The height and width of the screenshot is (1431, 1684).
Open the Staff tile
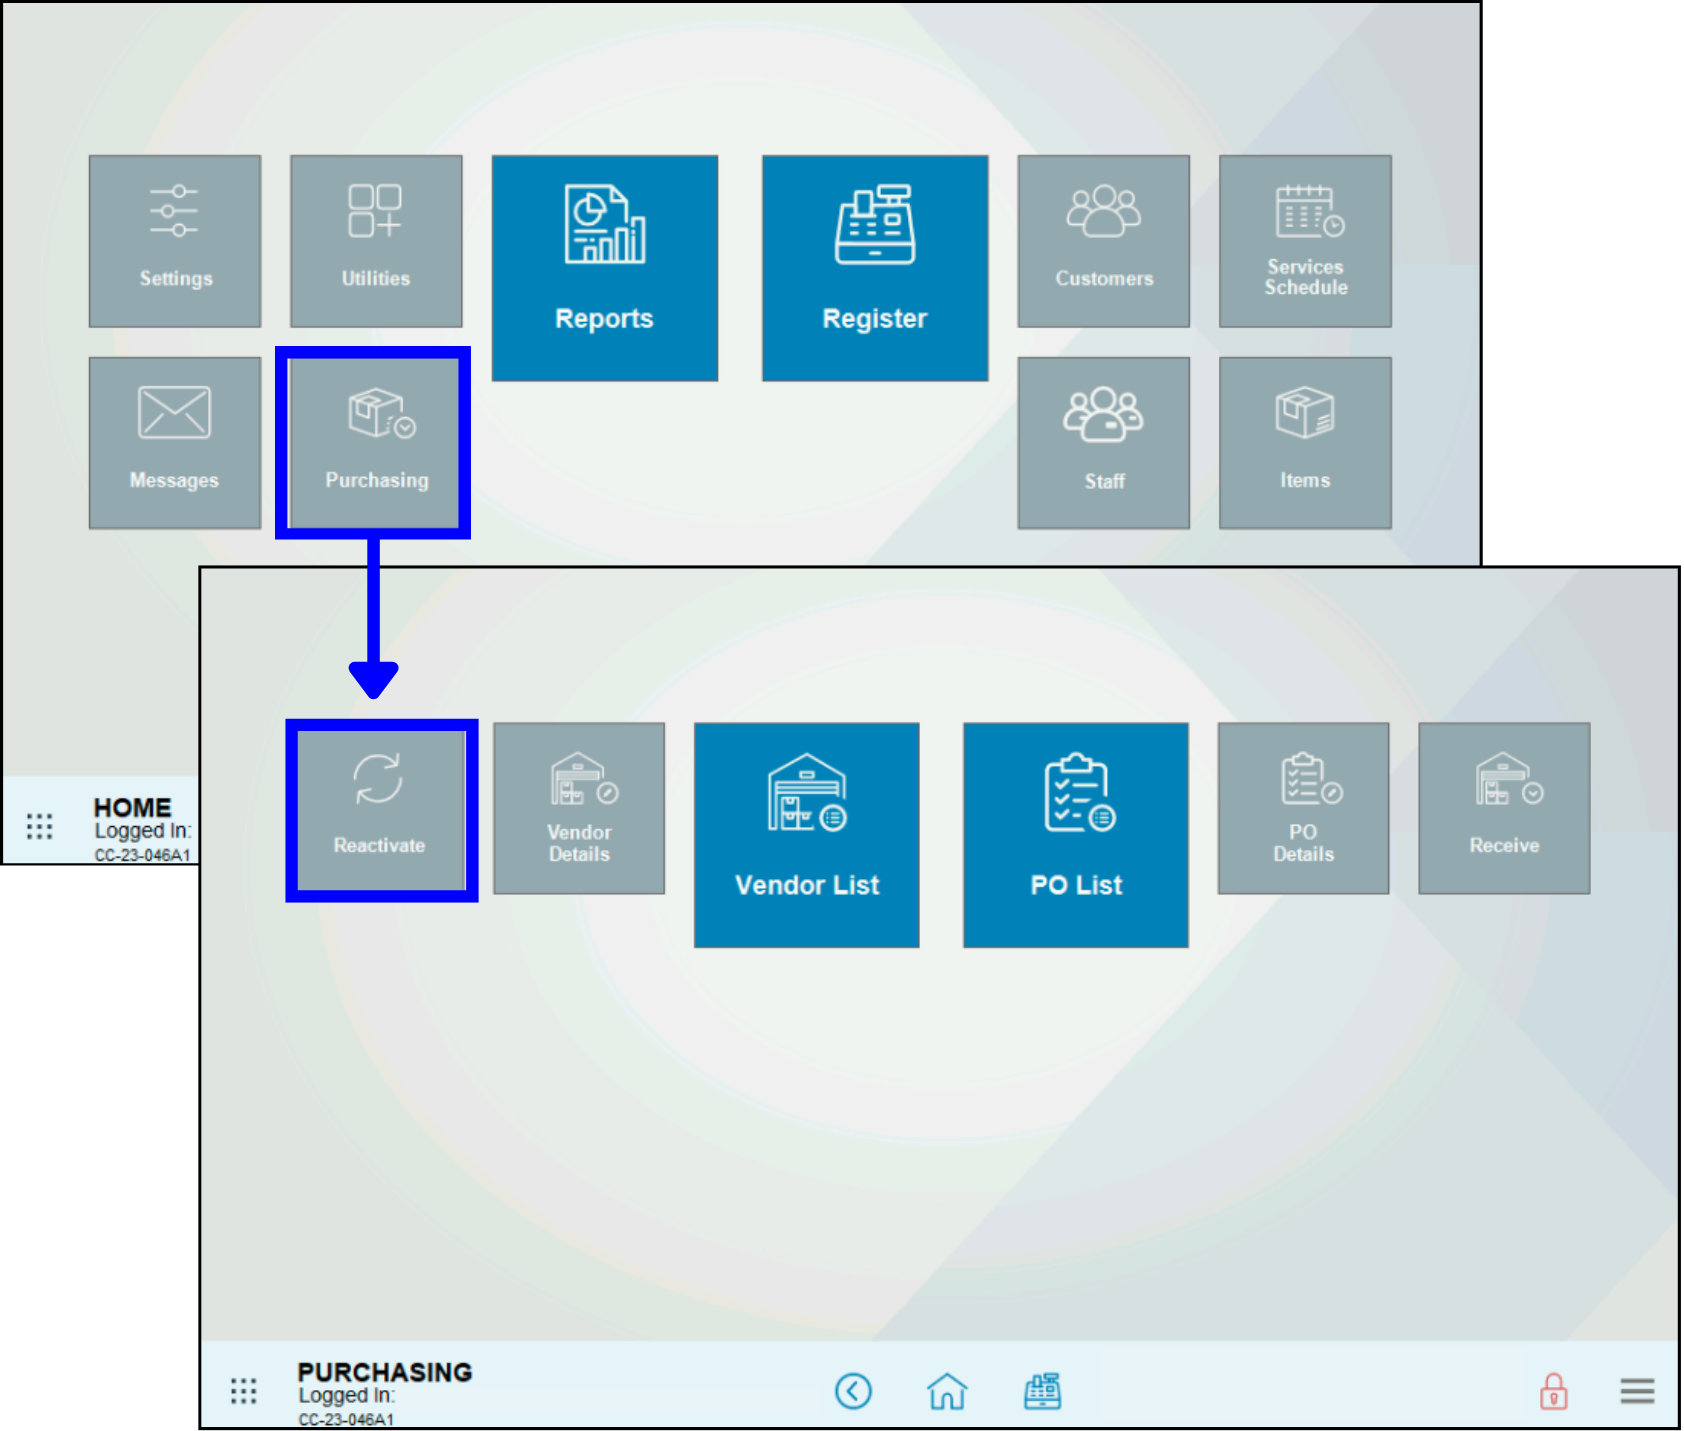(1104, 443)
